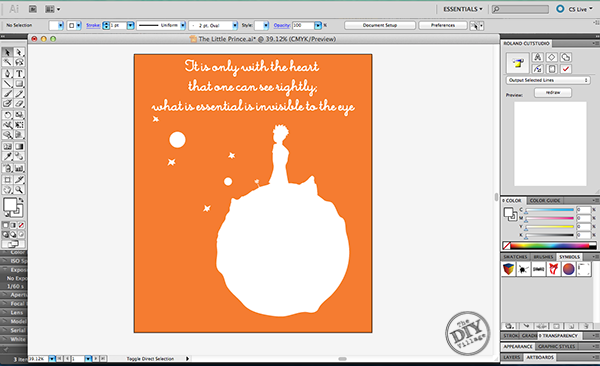600x366 pixels.
Task: Select the Paintbrush tool
Action: (7, 94)
